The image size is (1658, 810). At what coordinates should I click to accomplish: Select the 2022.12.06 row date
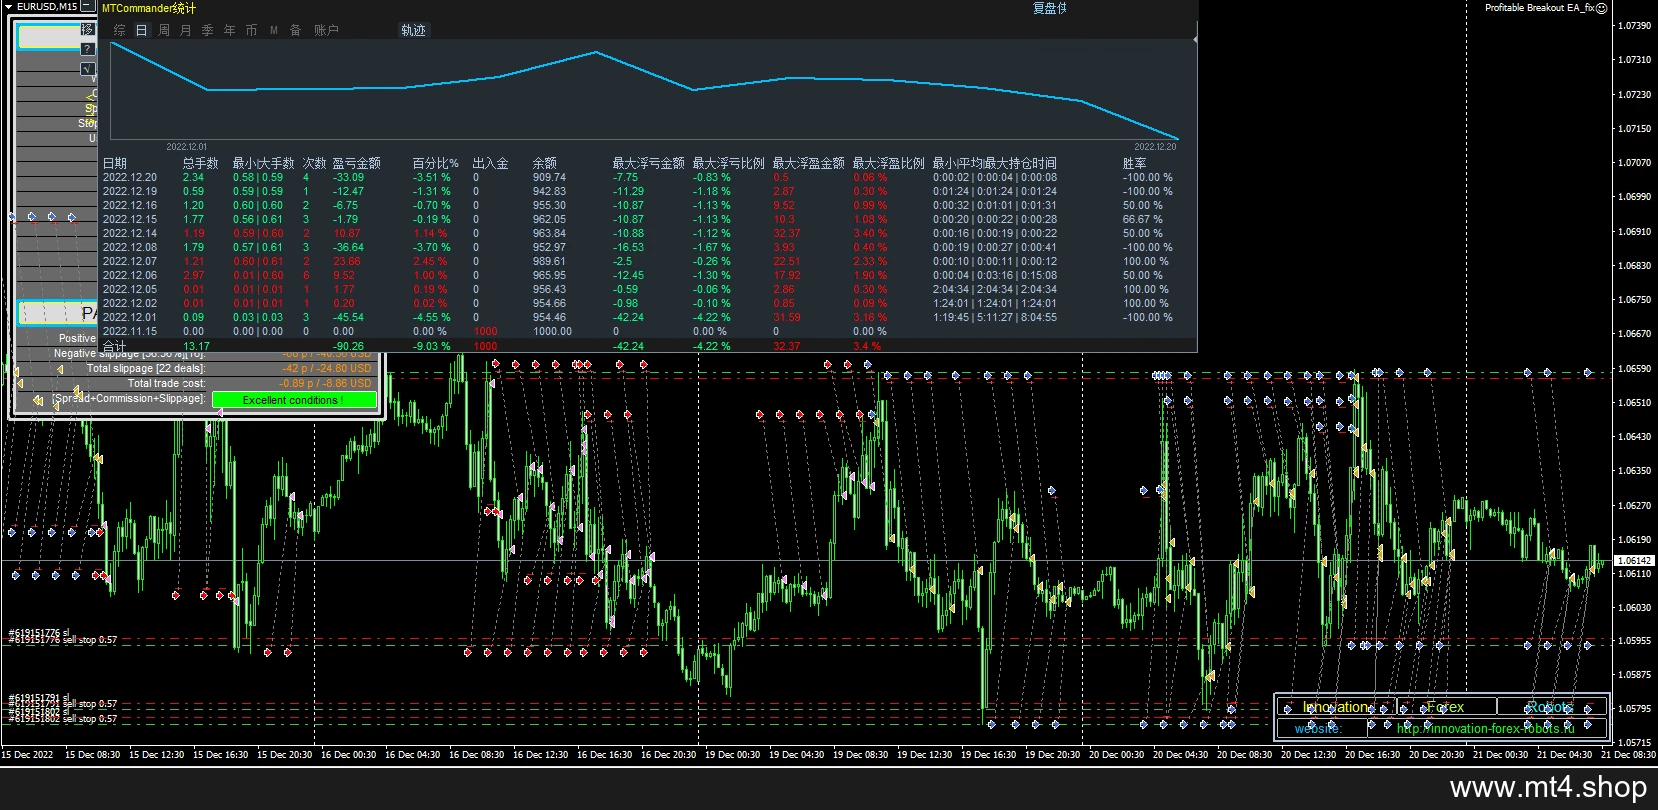coord(129,275)
